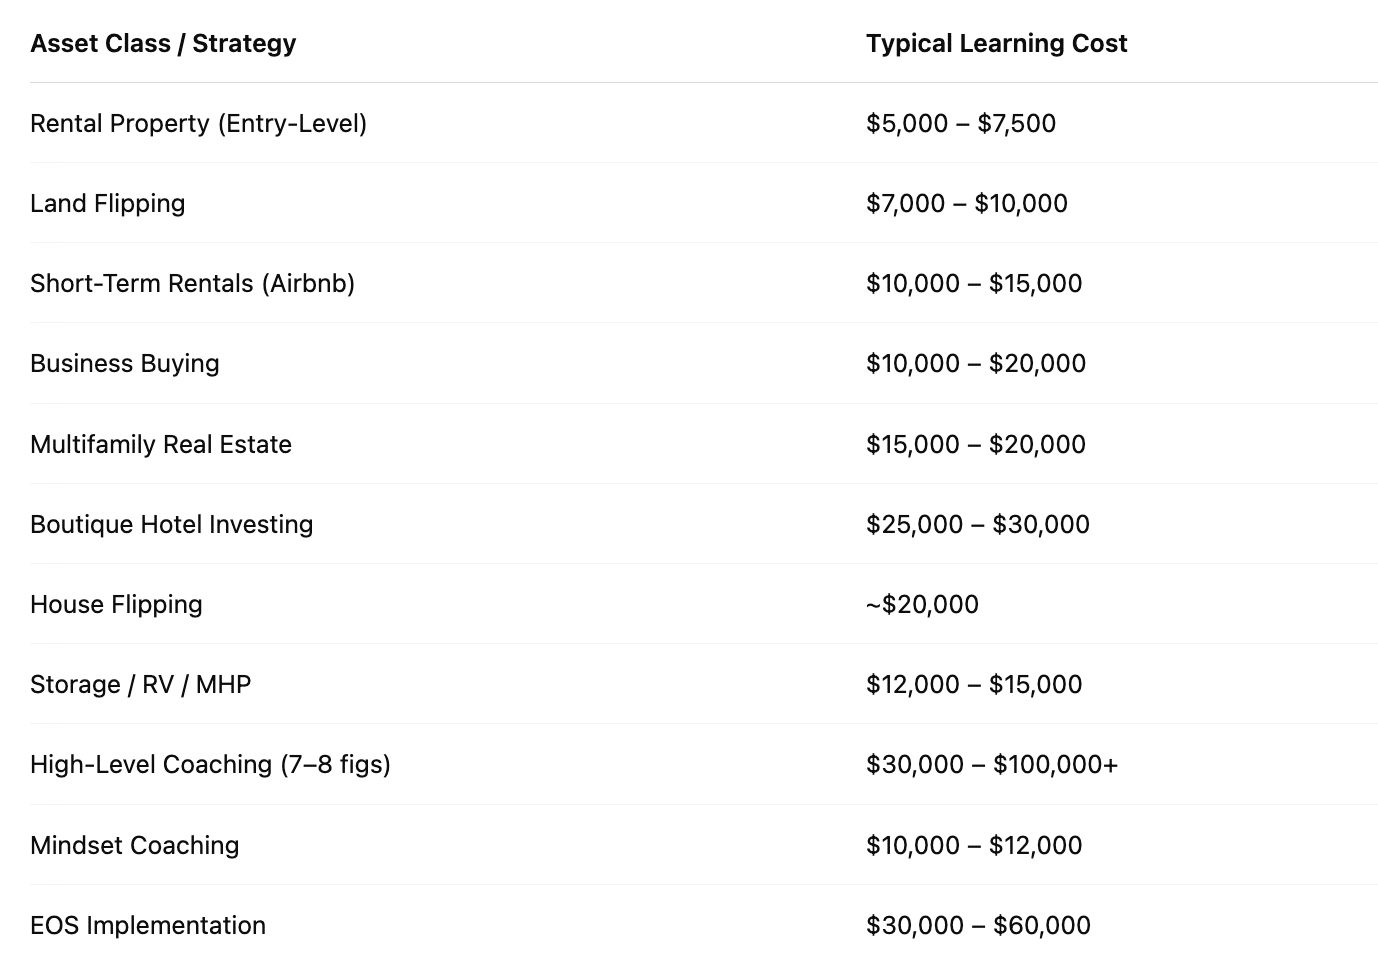Select the $12,000 – $15,000 cost value
This screenshot has height=954, width=1378.
click(x=974, y=684)
